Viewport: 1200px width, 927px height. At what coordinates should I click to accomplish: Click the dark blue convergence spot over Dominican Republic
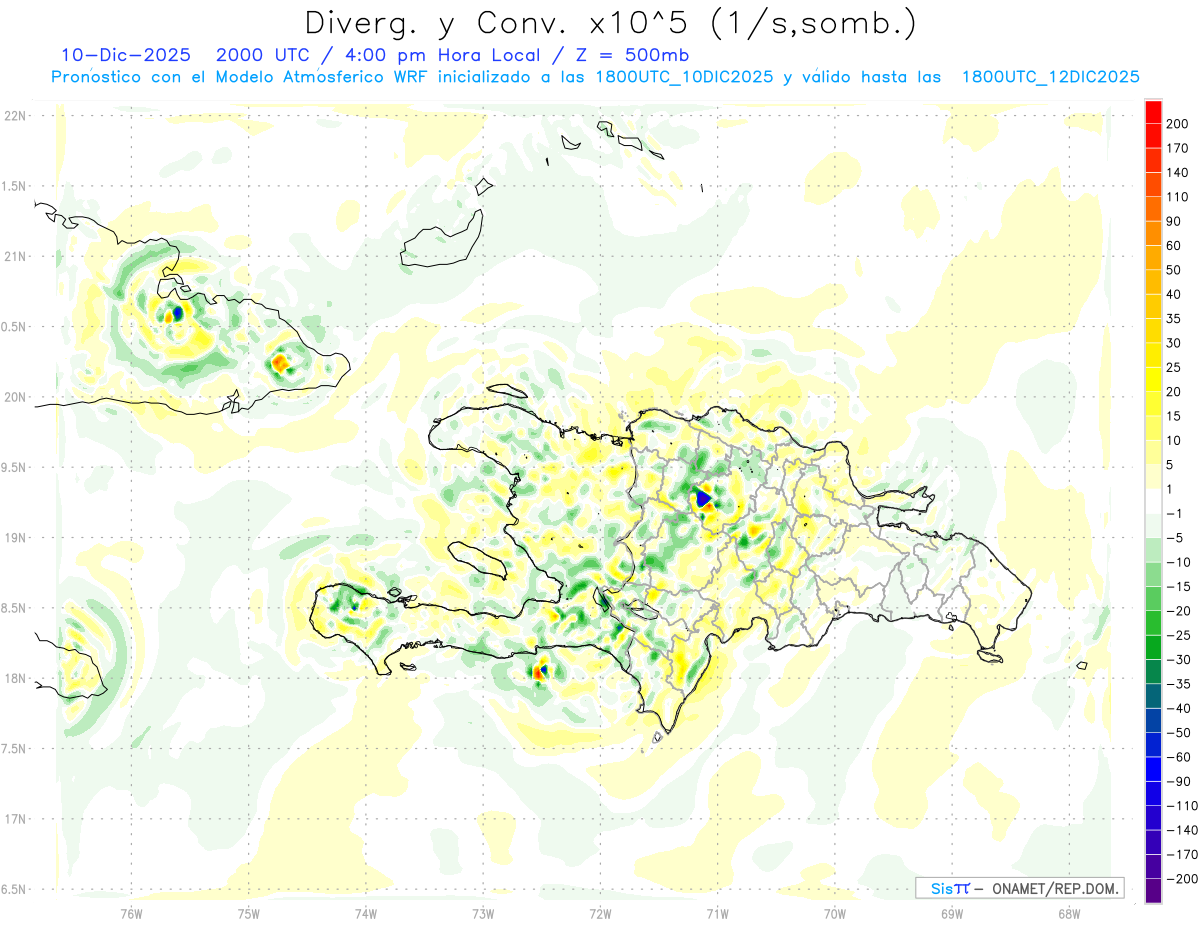click(x=702, y=496)
